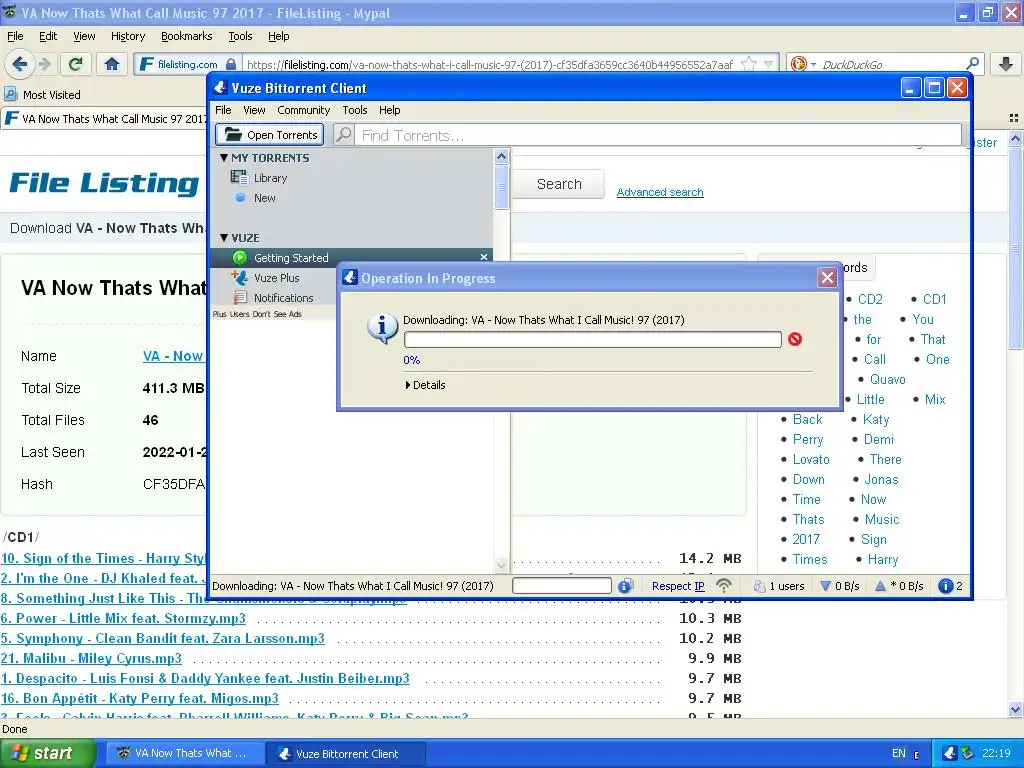Click the DuckDuckGo search magnifier icon
The image size is (1024, 768).
tap(972, 64)
